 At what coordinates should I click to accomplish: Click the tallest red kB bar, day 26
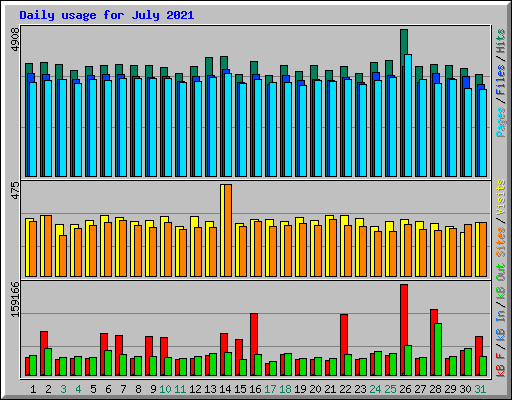coord(403,315)
